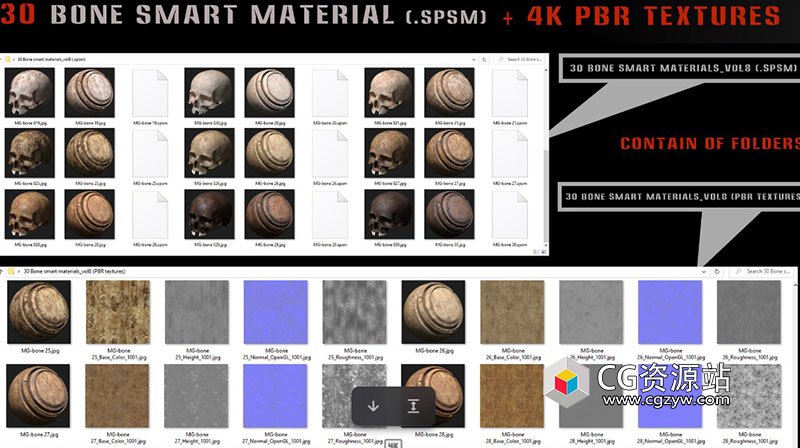The image size is (800, 448).
Task: Select the MG-bone 025.jpg skull thumbnail
Action: 30,153
